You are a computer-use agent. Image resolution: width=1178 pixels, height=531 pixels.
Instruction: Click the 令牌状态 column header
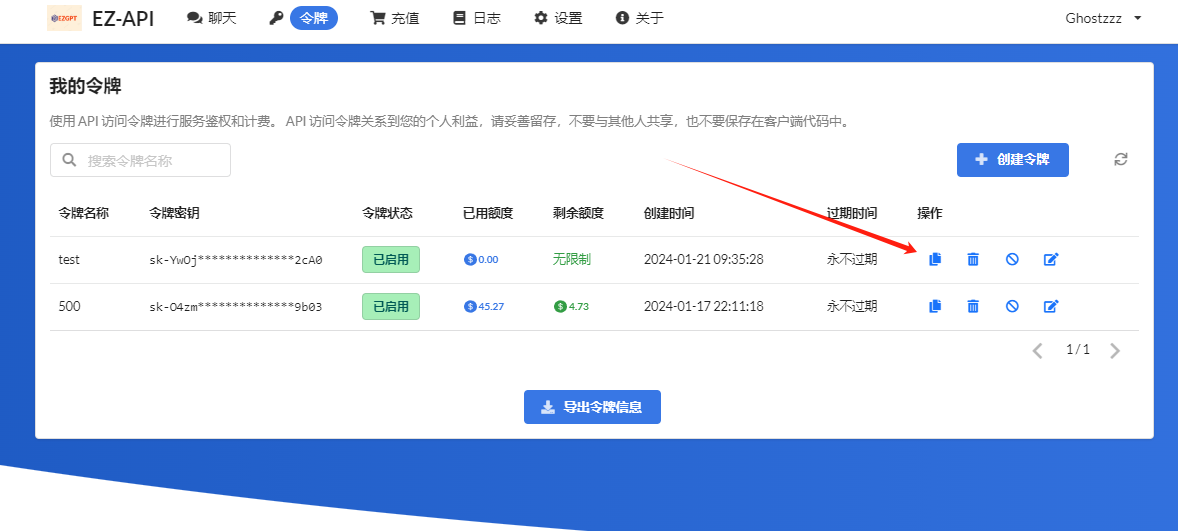click(x=388, y=213)
